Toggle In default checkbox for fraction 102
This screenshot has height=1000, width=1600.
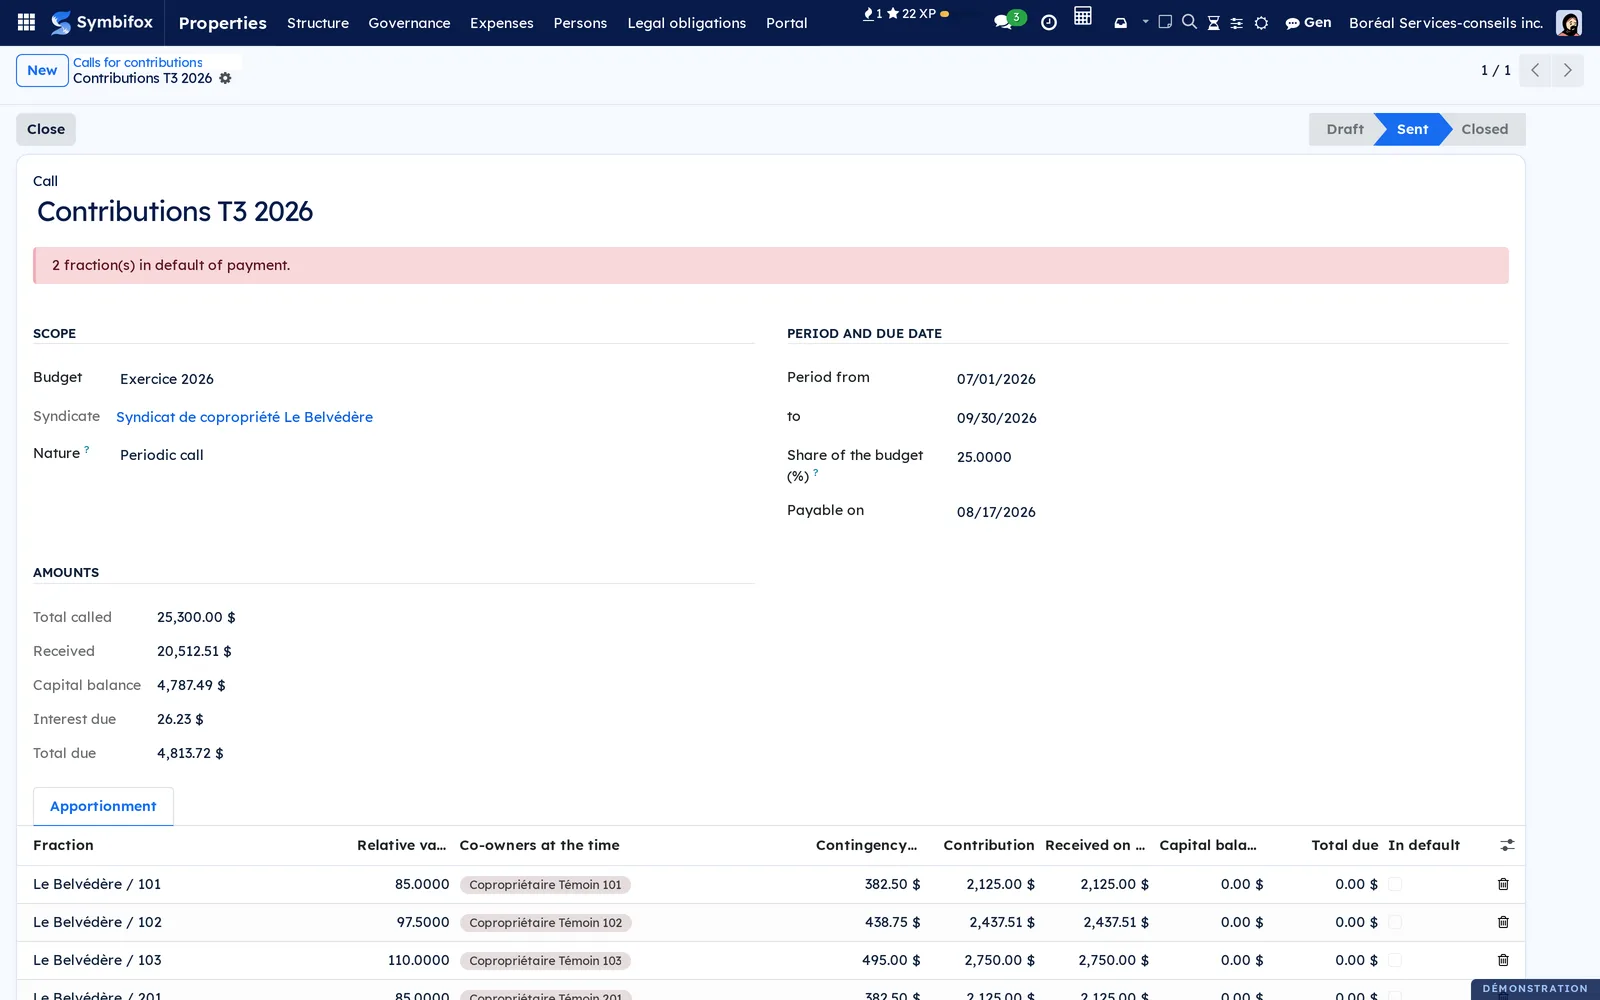1395,922
